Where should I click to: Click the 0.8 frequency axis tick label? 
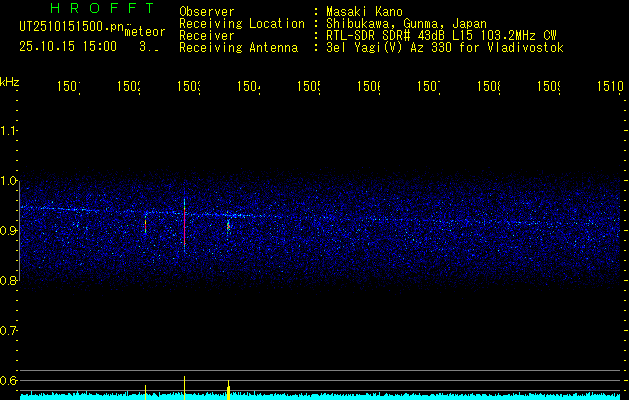tap(9, 281)
